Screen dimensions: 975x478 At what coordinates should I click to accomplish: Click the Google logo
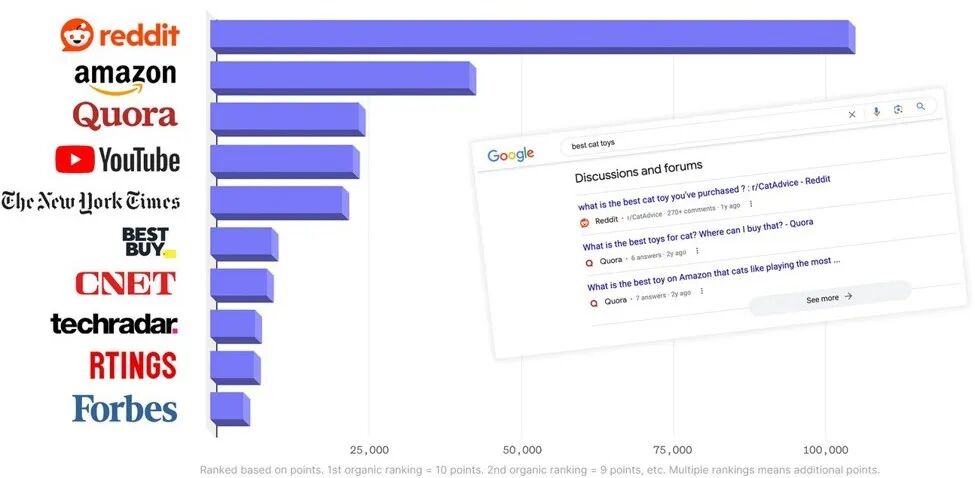click(511, 155)
